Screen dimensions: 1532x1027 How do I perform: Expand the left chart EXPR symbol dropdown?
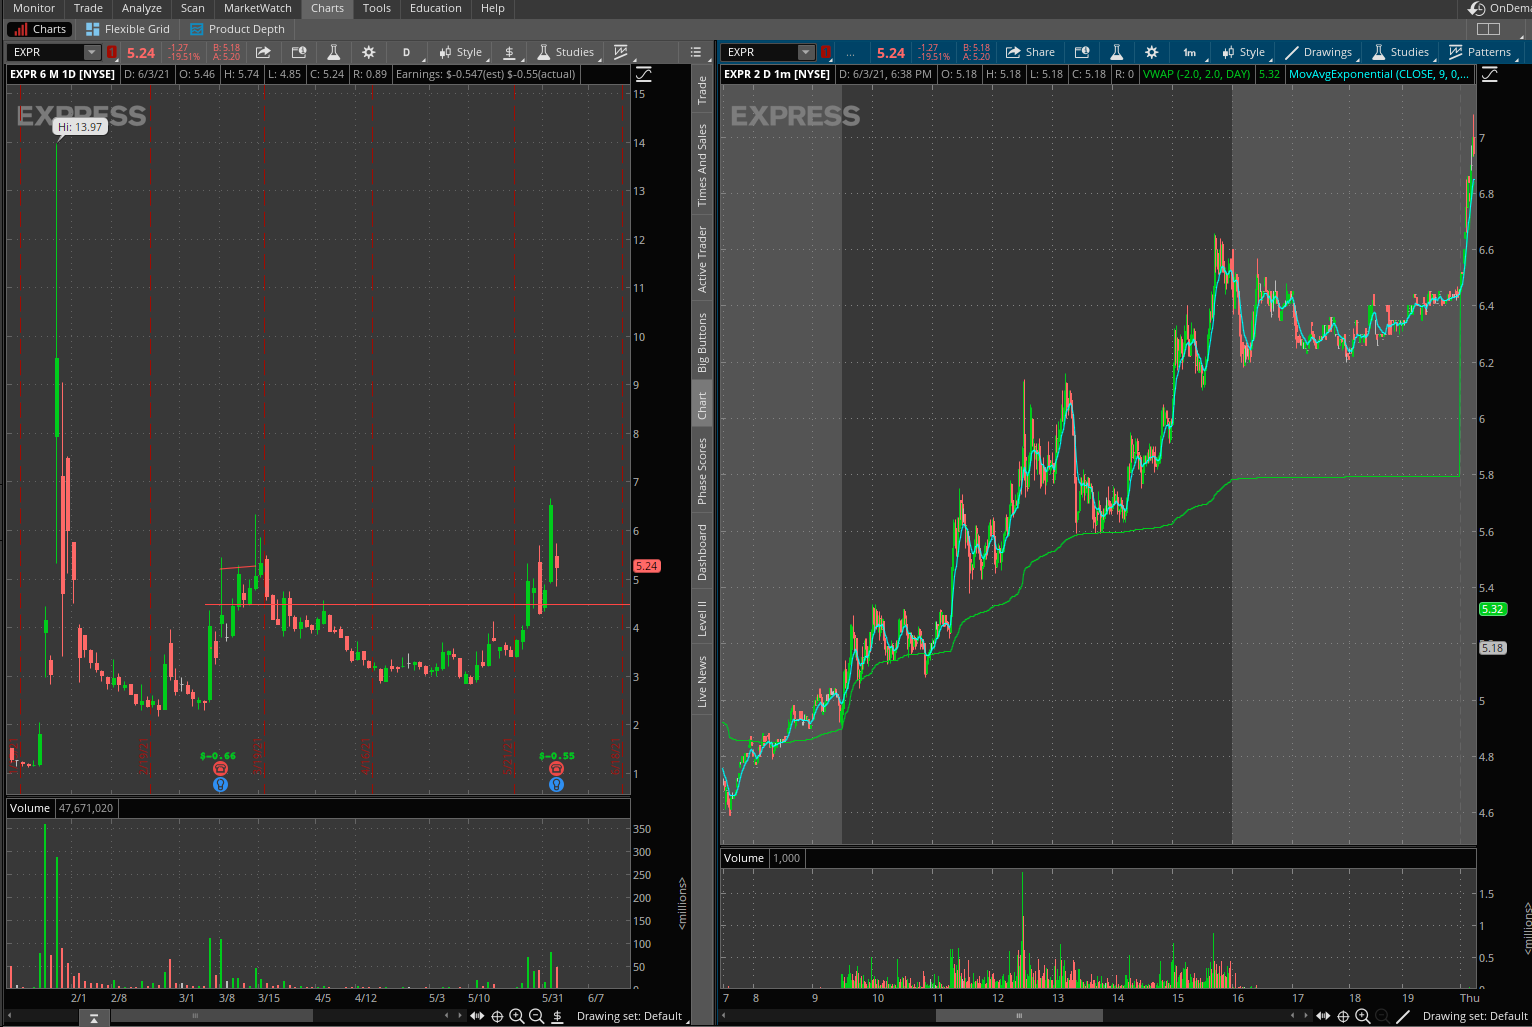92,52
